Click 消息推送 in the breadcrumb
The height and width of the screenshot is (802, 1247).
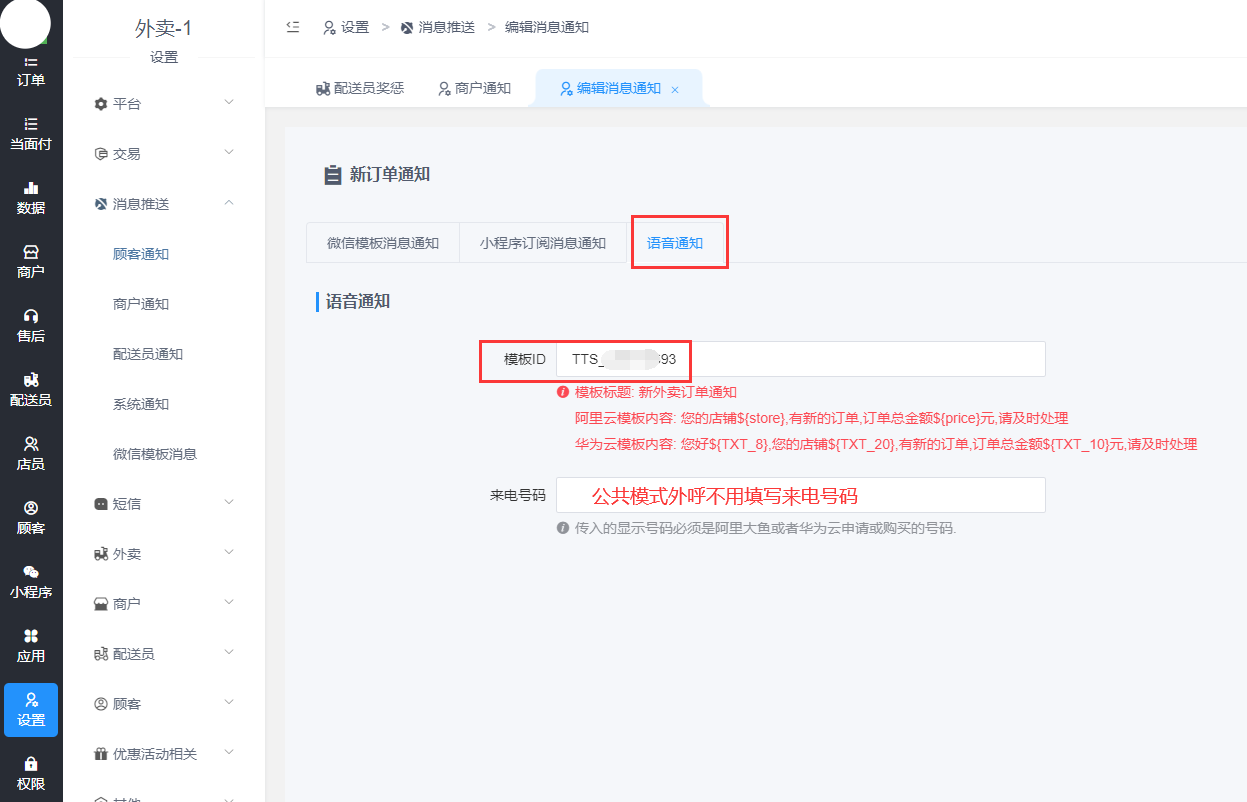[x=438, y=28]
